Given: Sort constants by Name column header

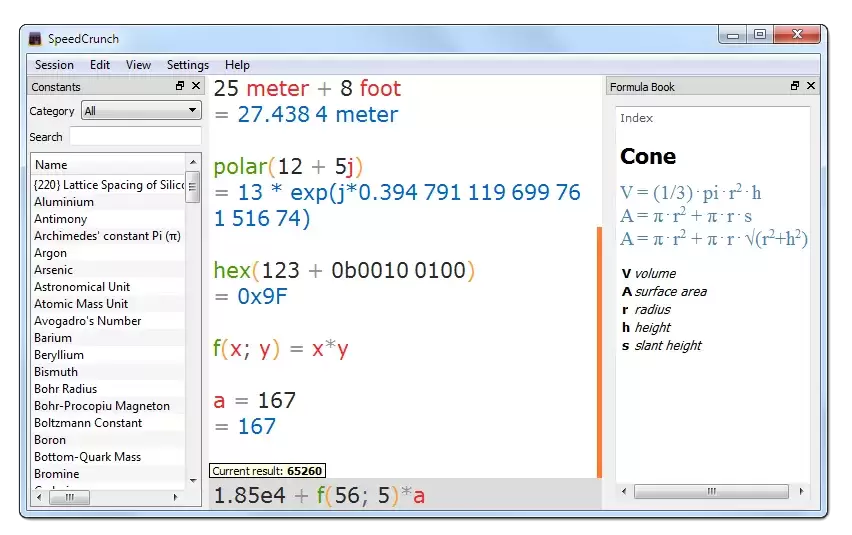Looking at the screenshot, I should tap(108, 165).
